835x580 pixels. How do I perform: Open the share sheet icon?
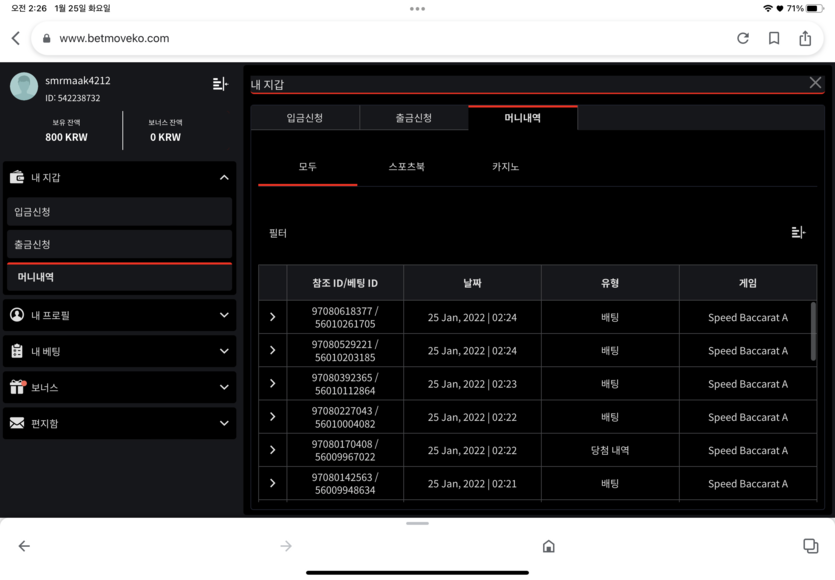click(x=805, y=38)
